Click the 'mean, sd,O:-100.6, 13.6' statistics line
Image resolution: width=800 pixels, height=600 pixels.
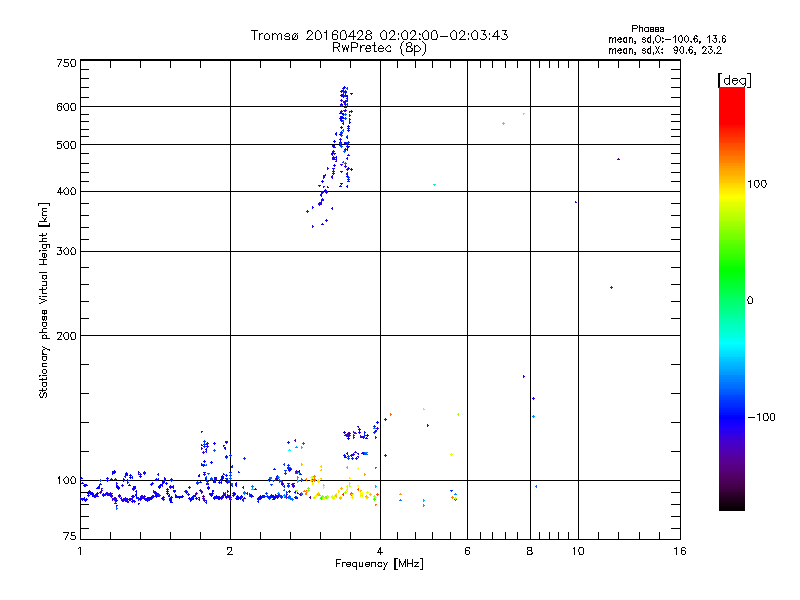[667, 39]
